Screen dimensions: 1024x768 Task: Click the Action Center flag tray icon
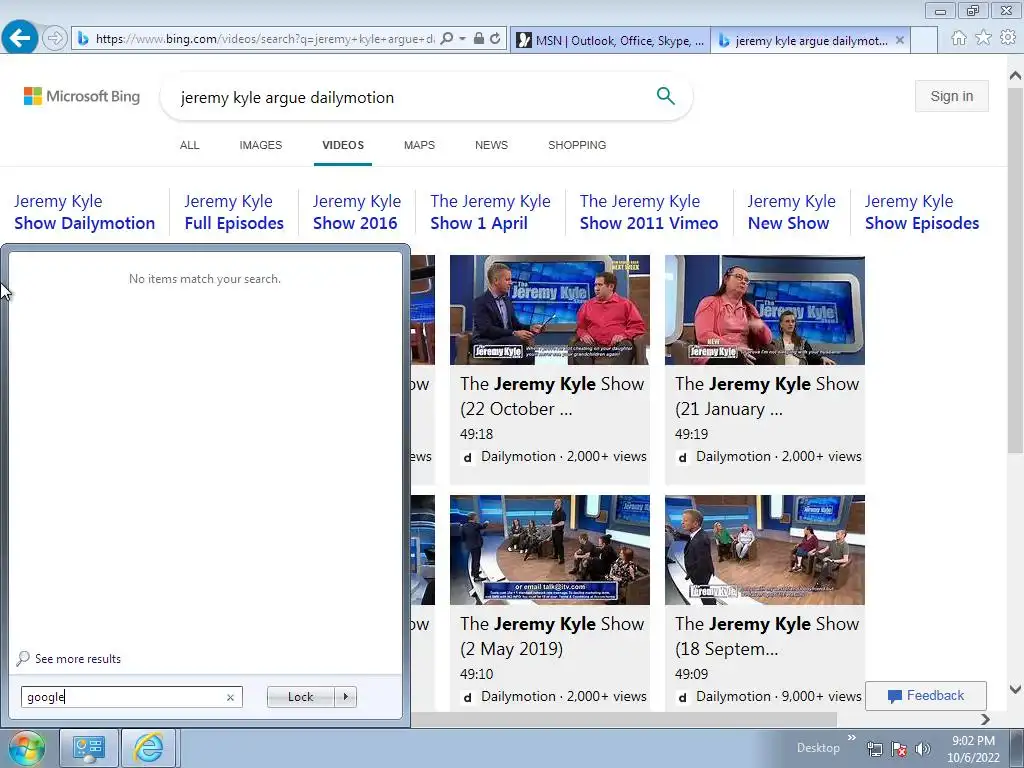coord(899,750)
